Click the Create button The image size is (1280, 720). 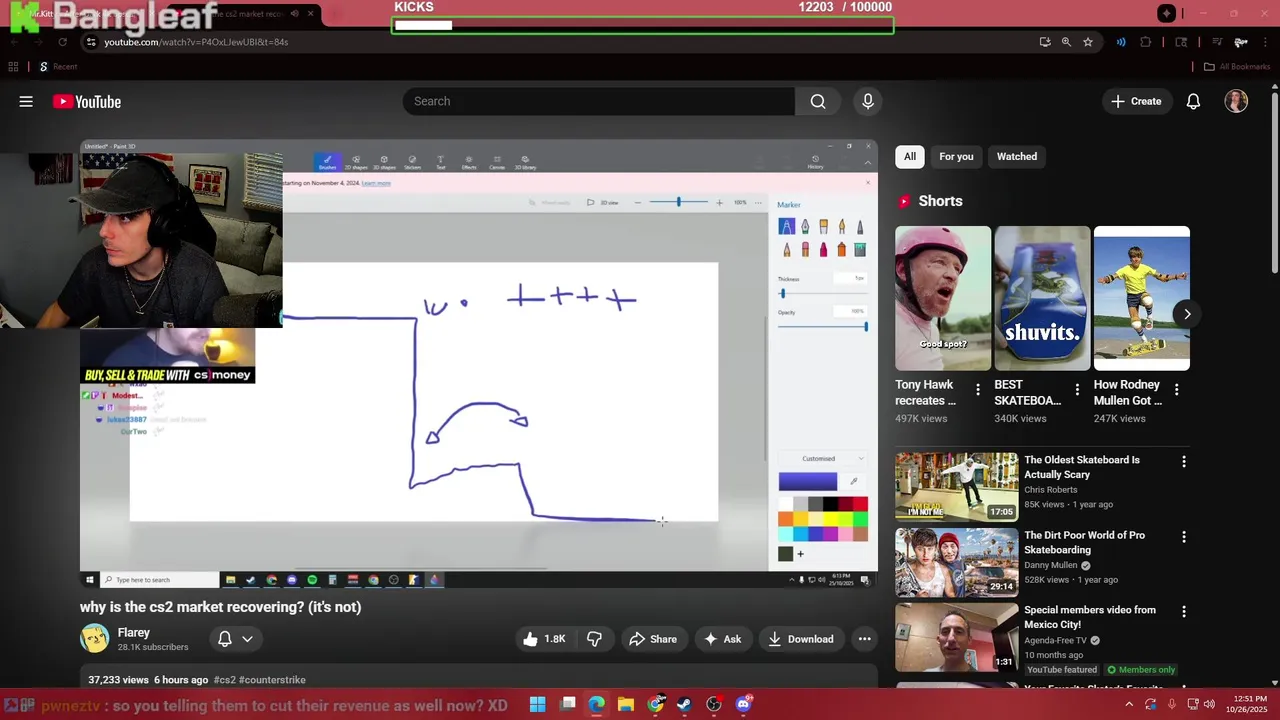point(1137,101)
